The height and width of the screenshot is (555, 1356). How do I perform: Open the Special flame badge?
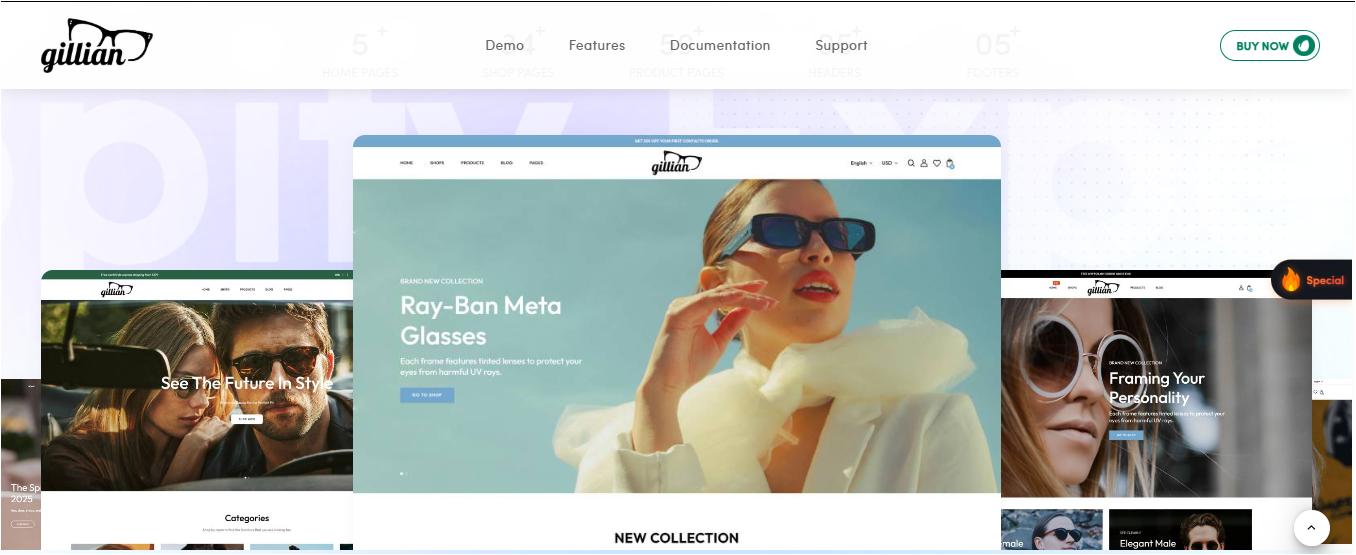tap(1313, 280)
